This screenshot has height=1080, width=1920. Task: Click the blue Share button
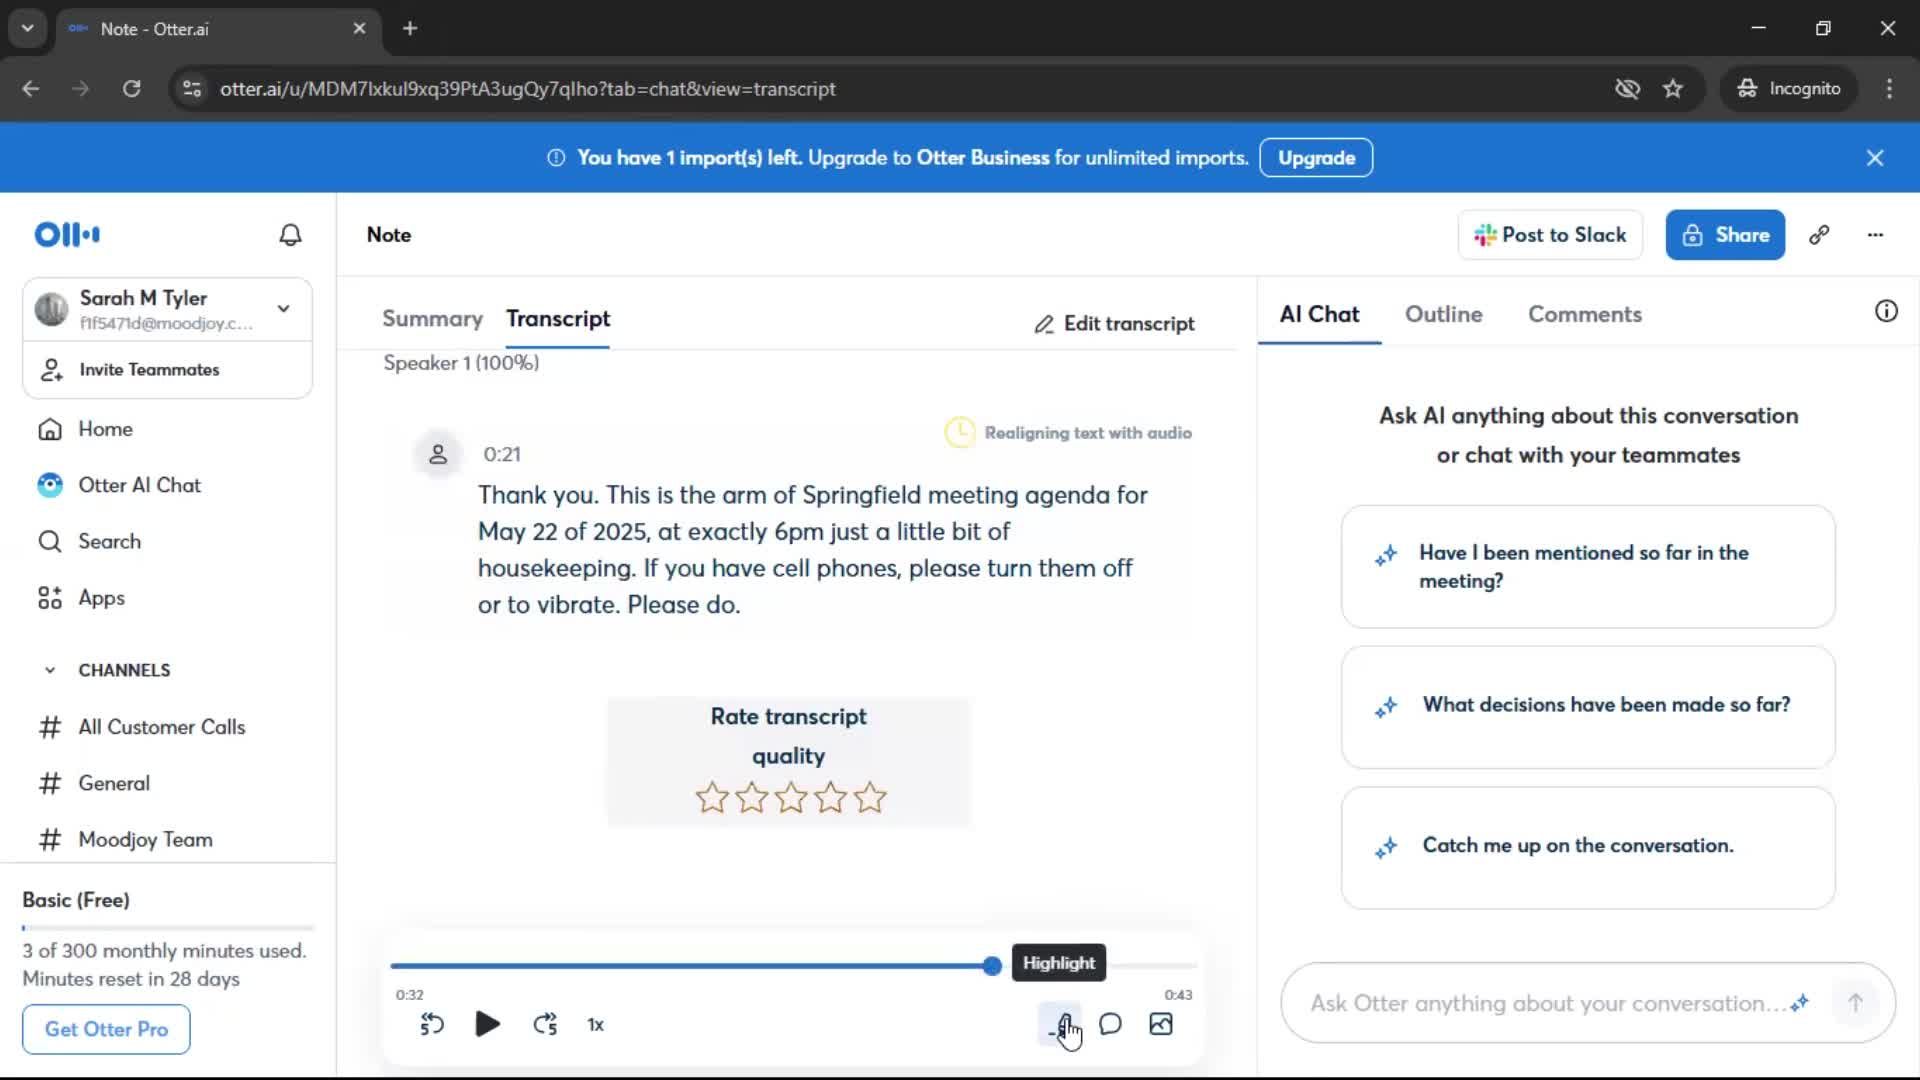[x=1725, y=235]
